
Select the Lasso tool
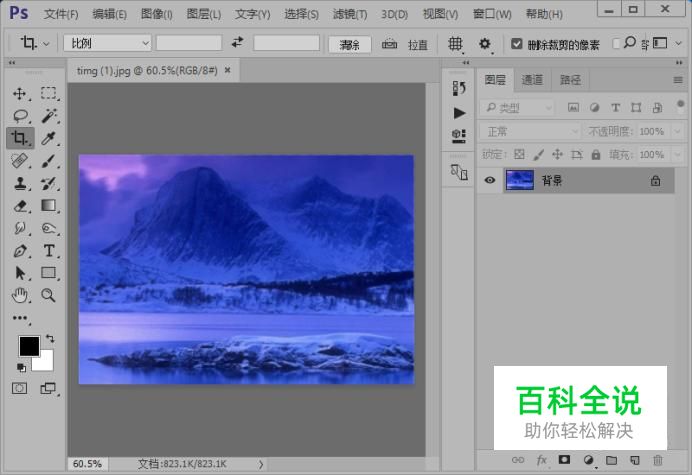20,116
